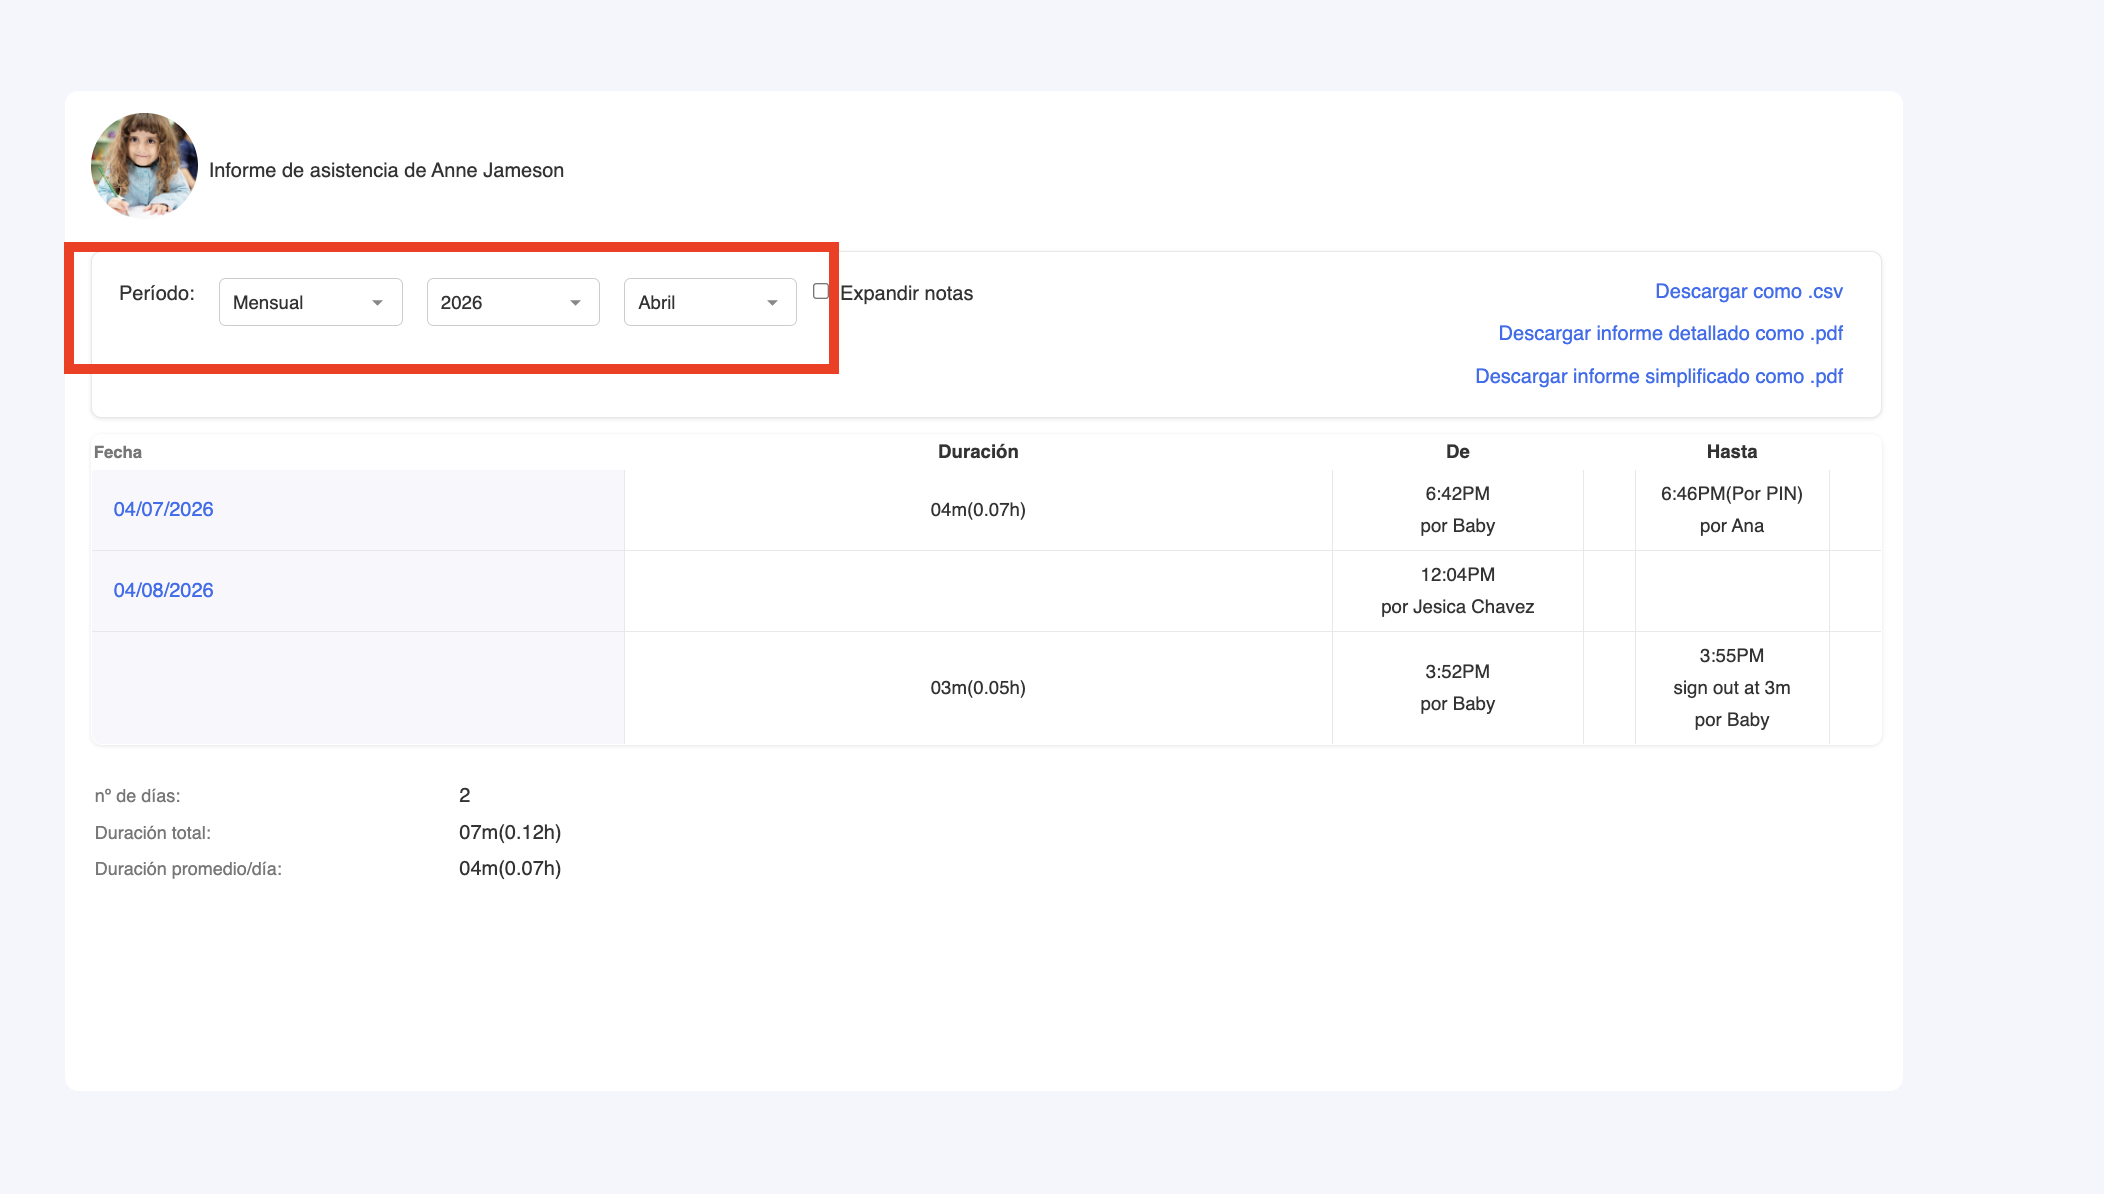Click the Fecha column header
Viewport: 2104px width, 1194px height.
118,452
